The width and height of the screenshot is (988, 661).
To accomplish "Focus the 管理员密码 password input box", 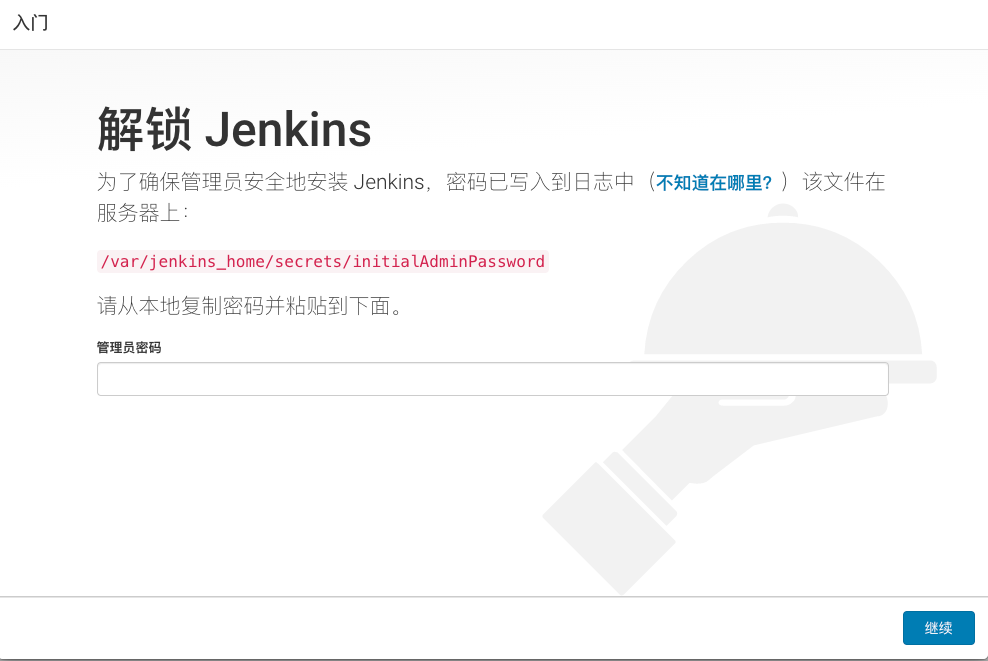I will tap(493, 379).
